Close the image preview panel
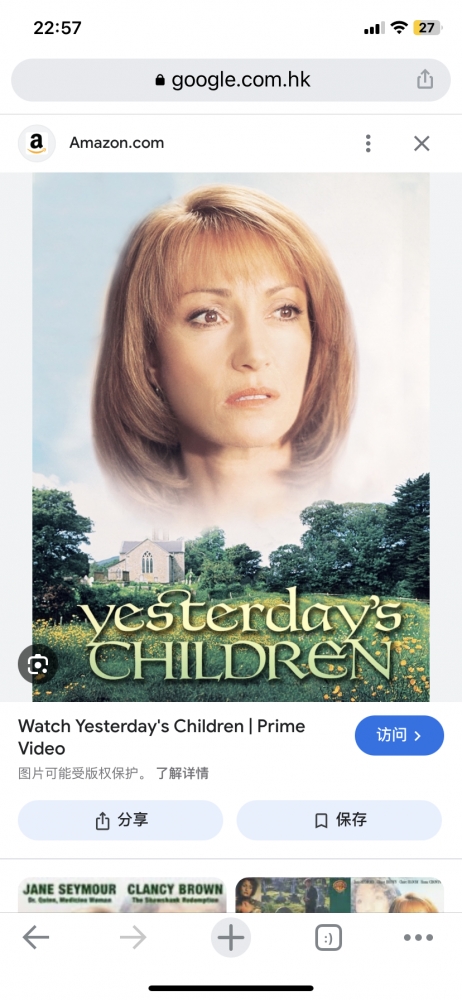 pos(421,143)
